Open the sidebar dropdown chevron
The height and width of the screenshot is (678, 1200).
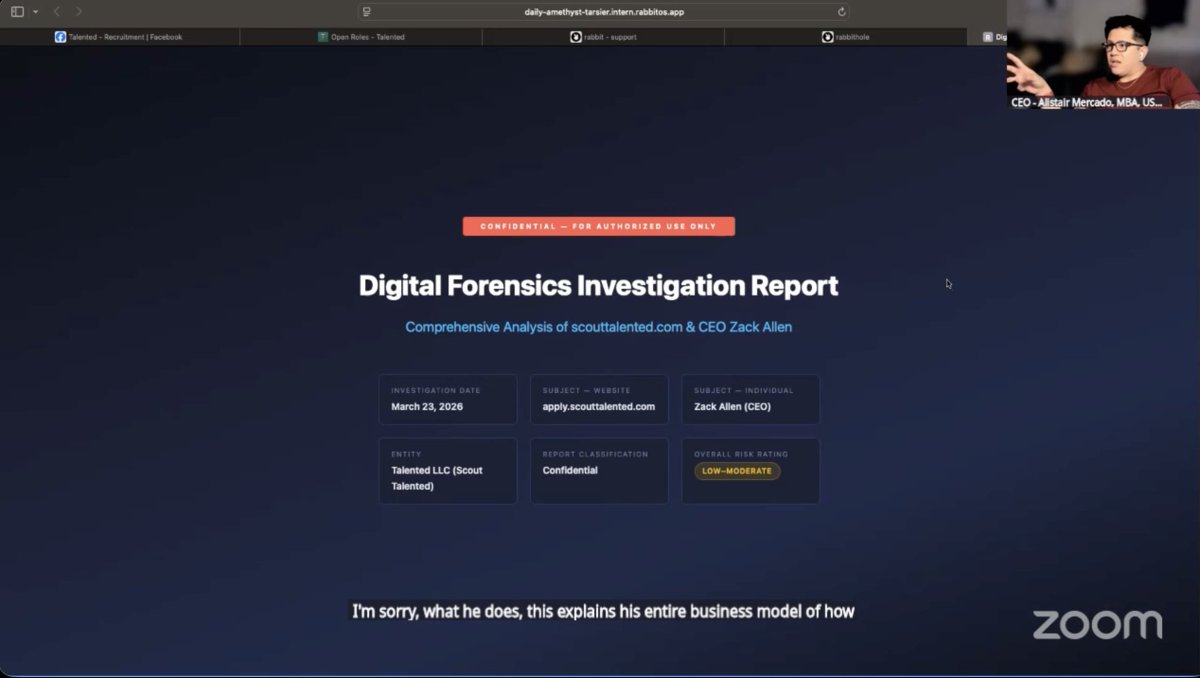click(x=36, y=12)
